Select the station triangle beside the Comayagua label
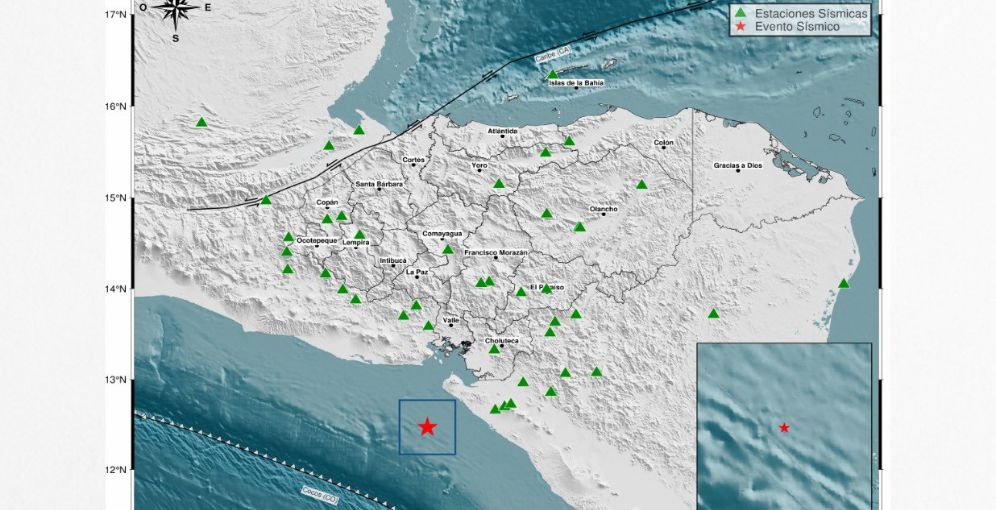Image resolution: width=996 pixels, height=510 pixels. [x=447, y=249]
